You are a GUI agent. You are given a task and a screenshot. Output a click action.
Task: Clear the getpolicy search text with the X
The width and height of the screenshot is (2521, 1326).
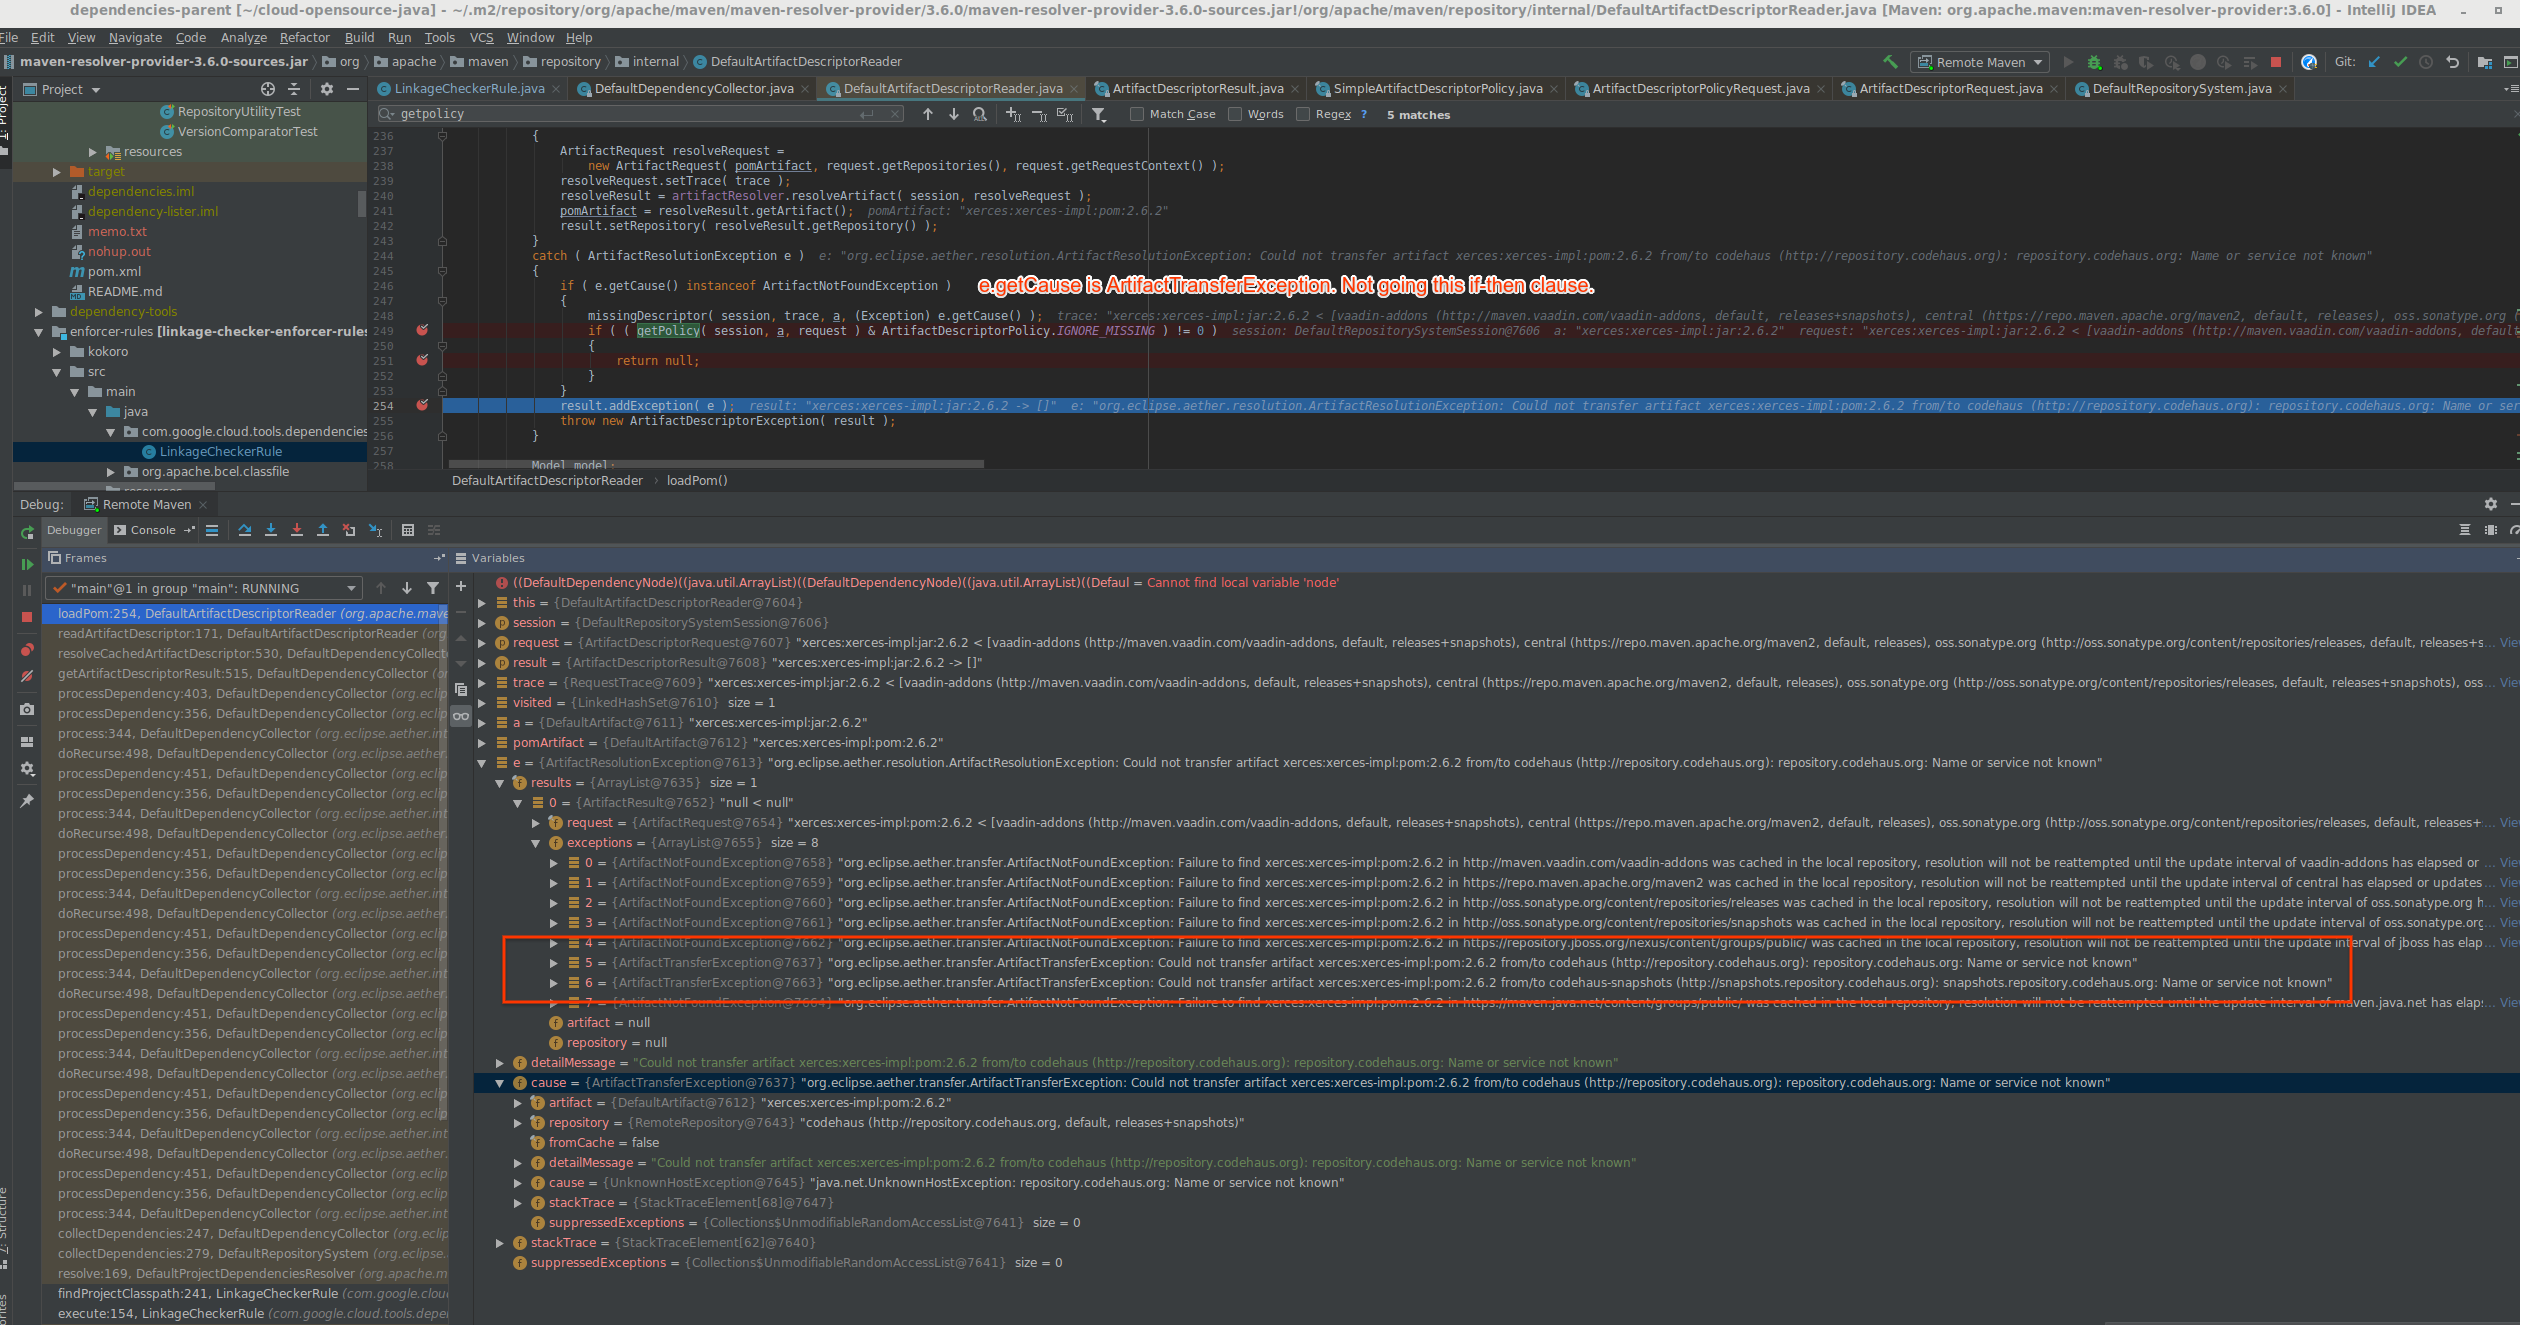click(x=895, y=114)
